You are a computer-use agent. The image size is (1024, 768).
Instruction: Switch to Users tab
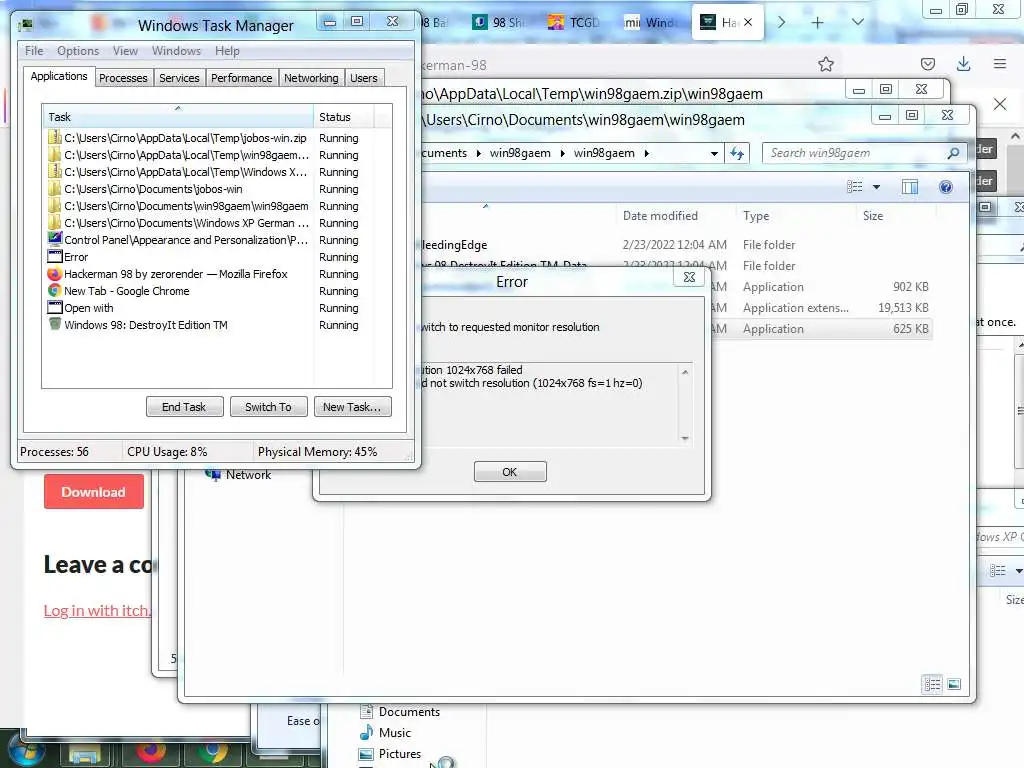click(364, 78)
